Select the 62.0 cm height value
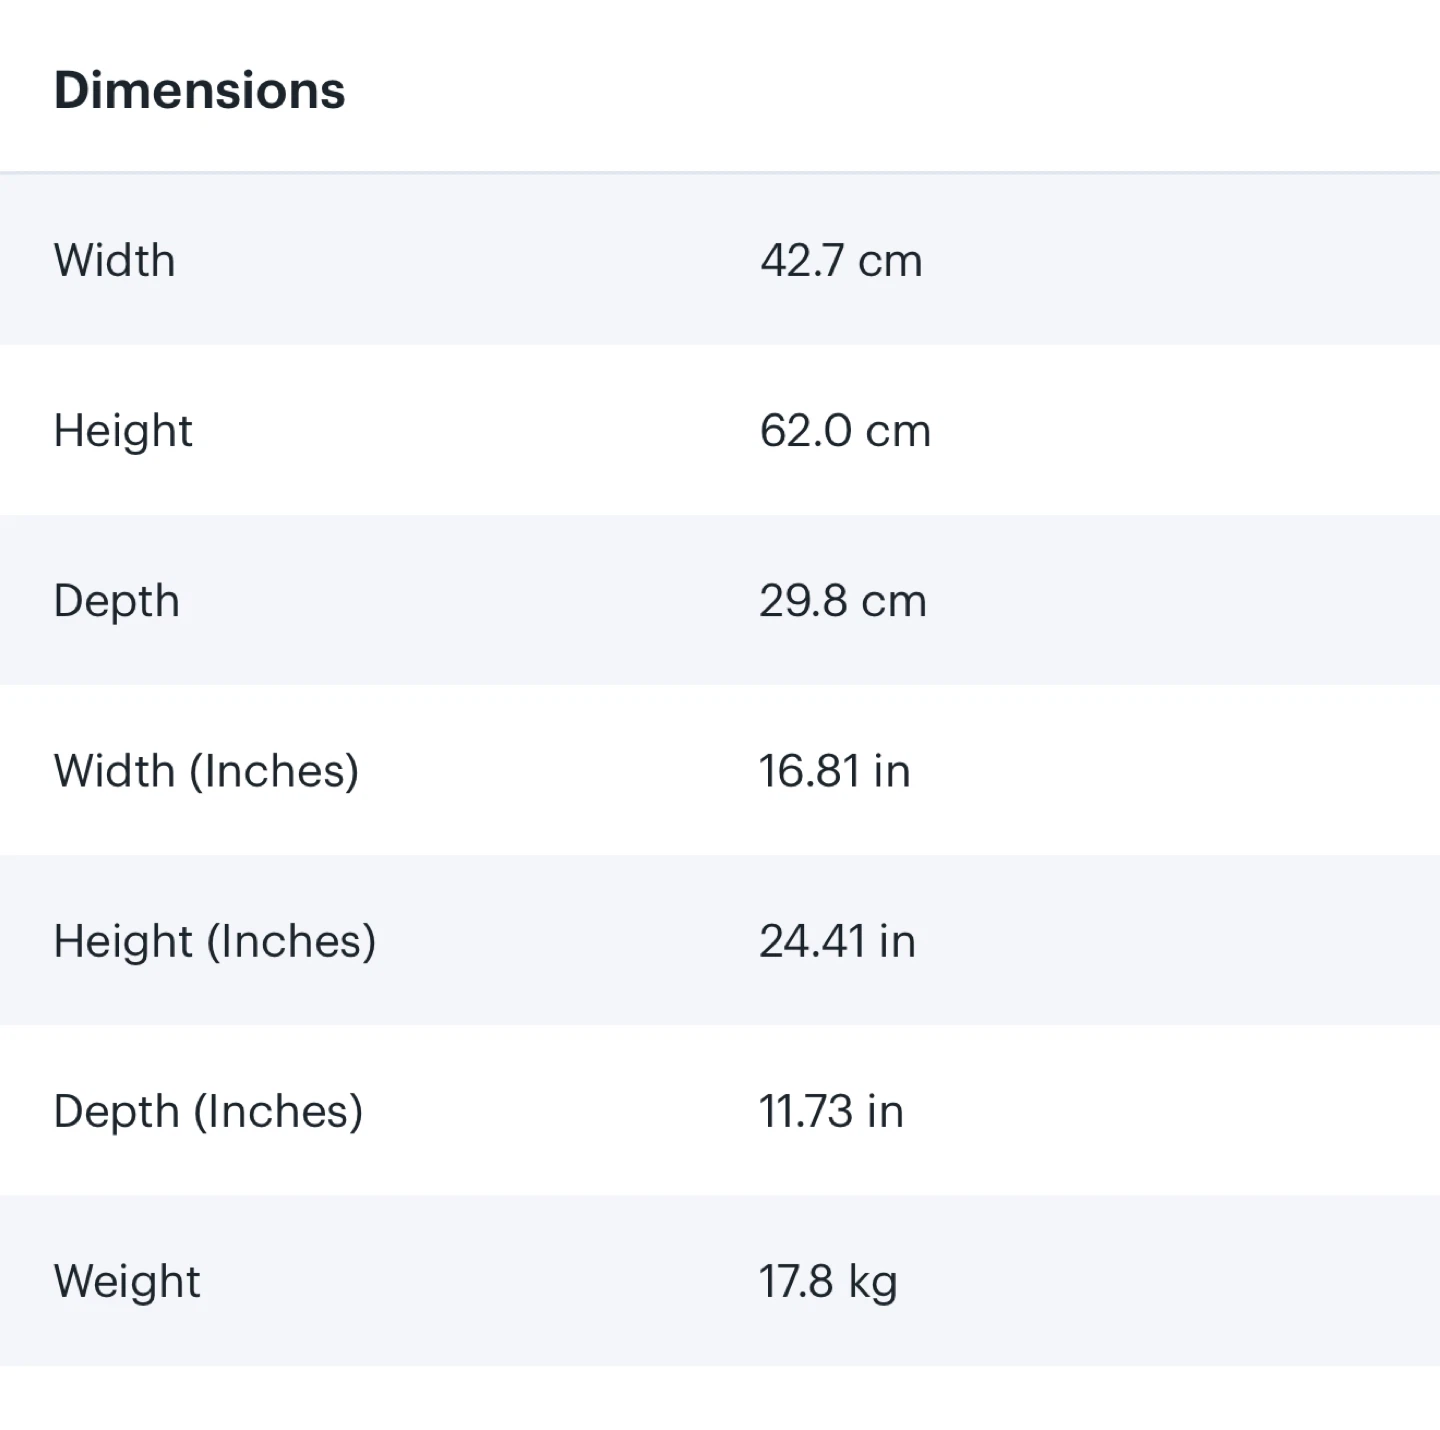Viewport: 1440px width, 1430px height. click(x=844, y=431)
